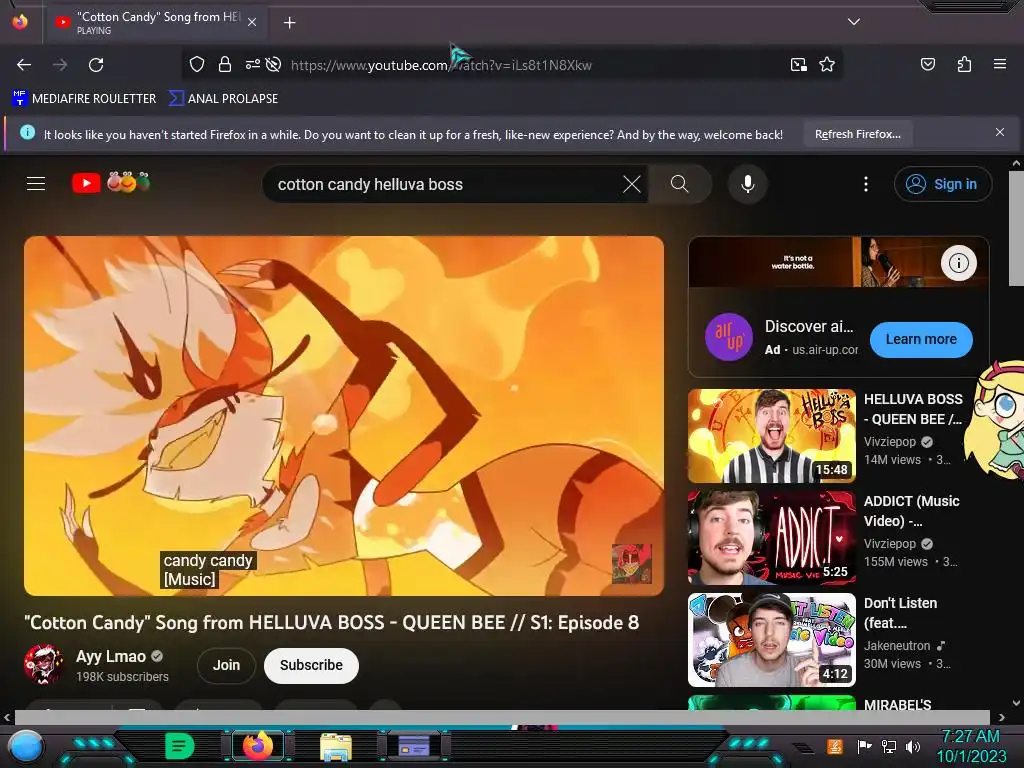
Task: Join the Ayy Lmao channel
Action: (226, 665)
